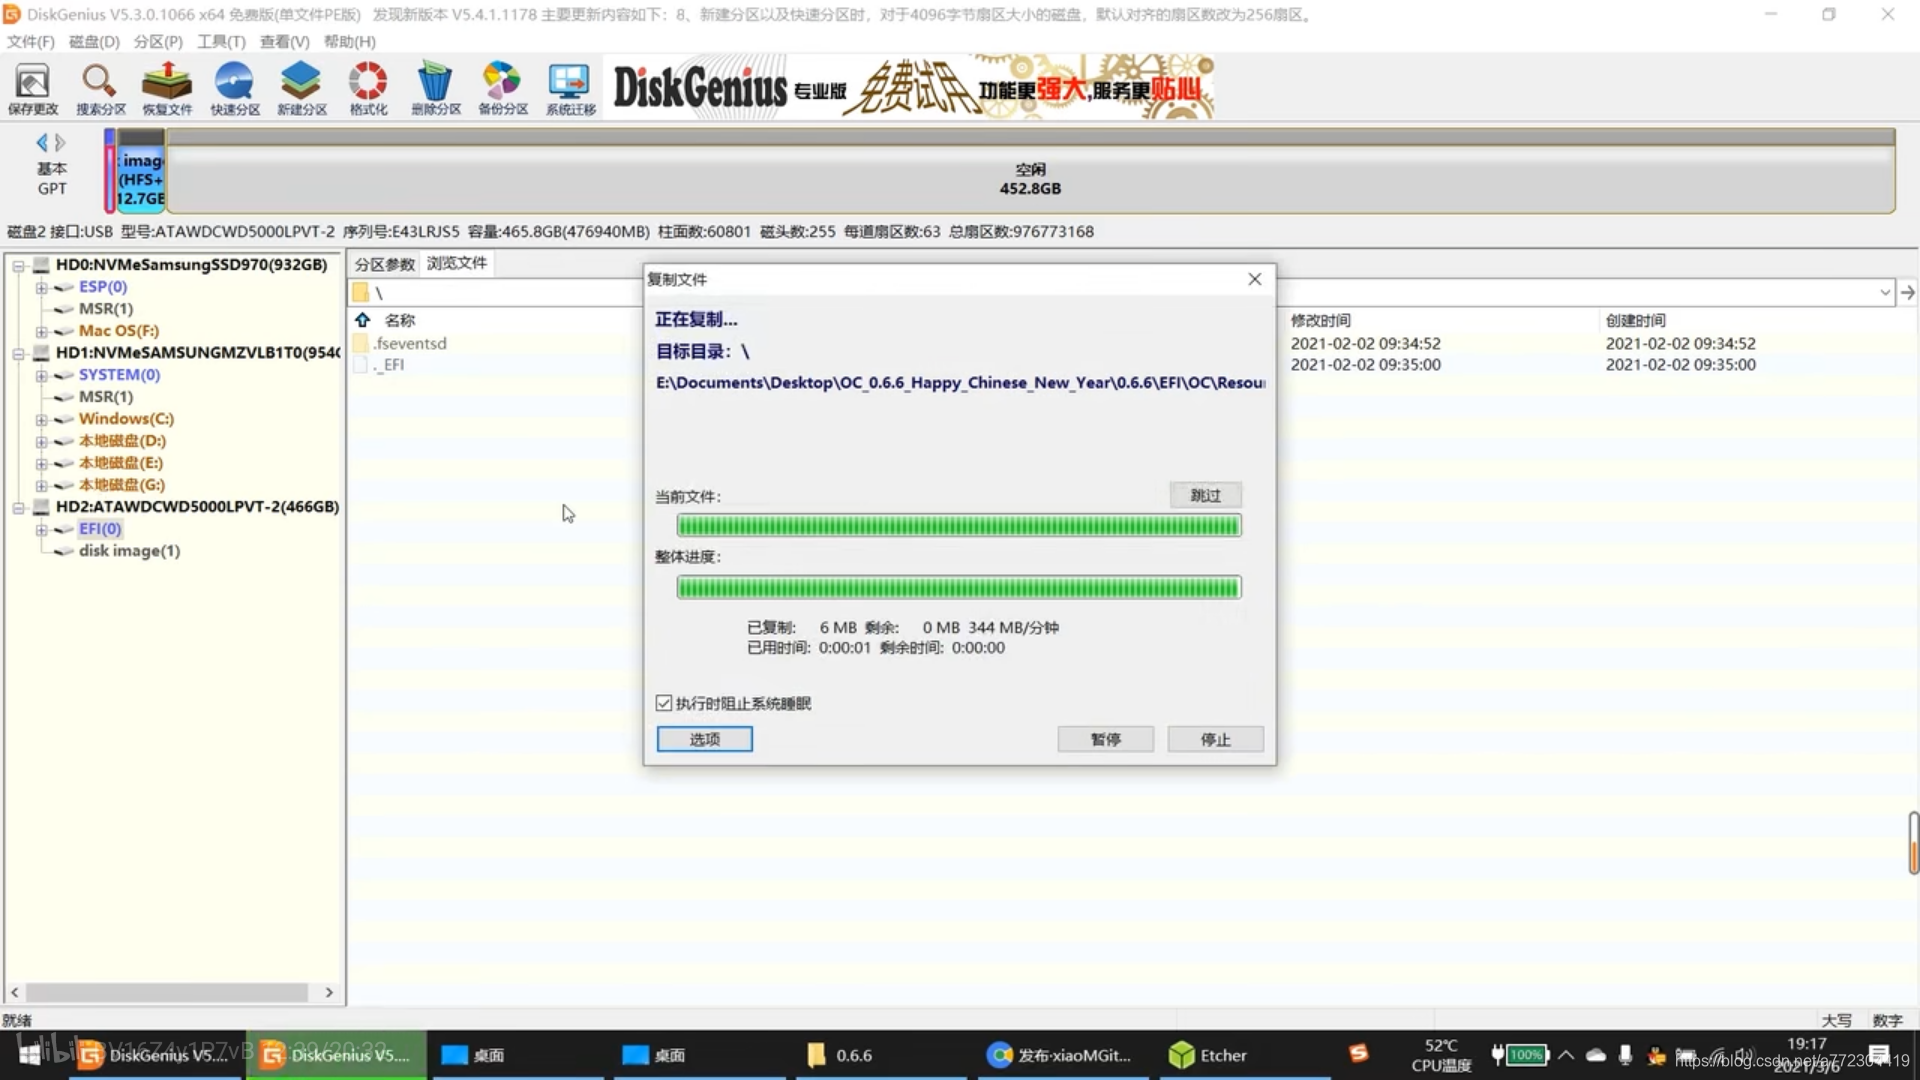The image size is (1920, 1080).
Task: Toggle 执行时阻止系统睡眠 checkbox
Action: pyautogui.click(x=664, y=703)
